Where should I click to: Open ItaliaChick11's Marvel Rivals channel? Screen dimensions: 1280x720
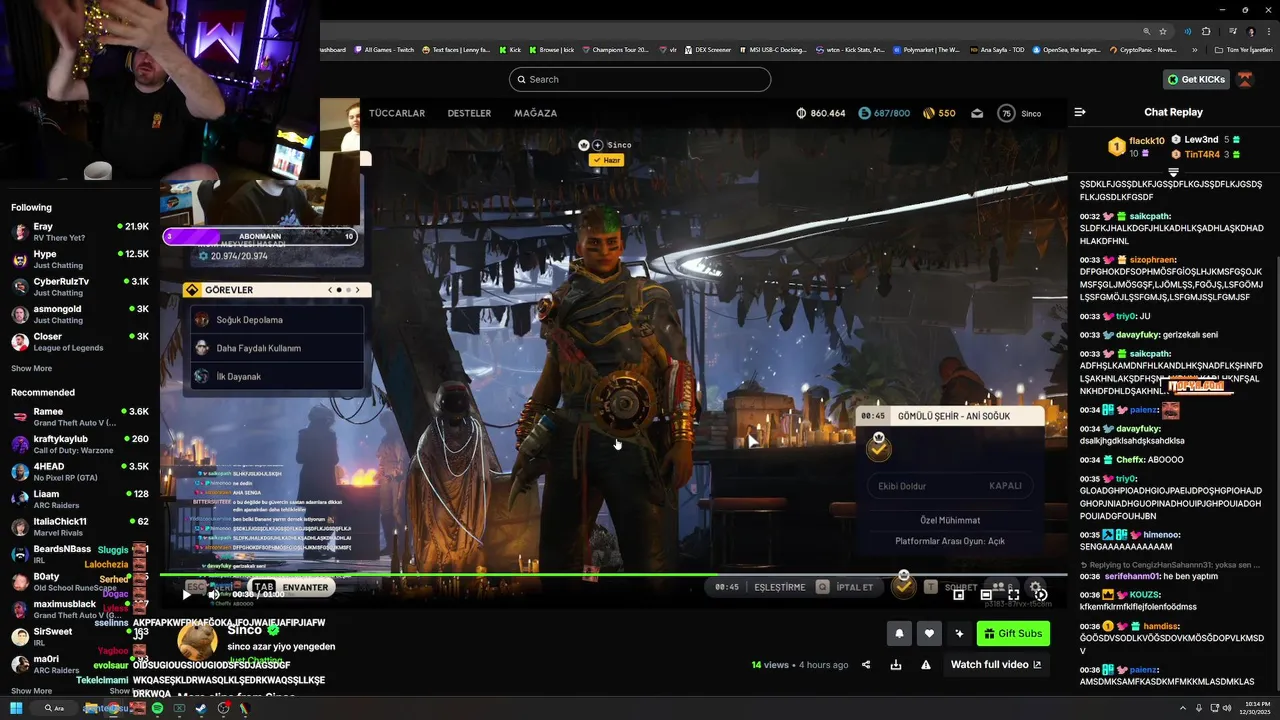pyautogui.click(x=80, y=527)
